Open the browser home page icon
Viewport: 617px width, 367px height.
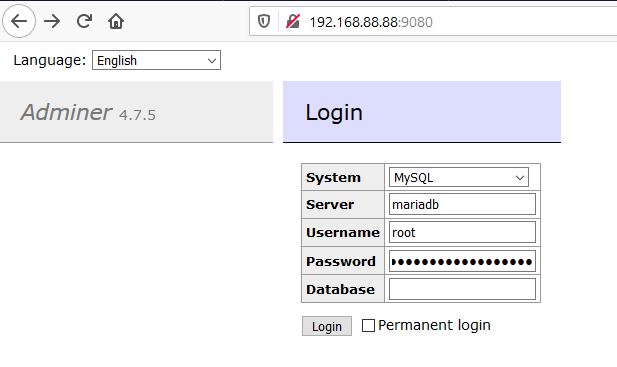tap(116, 21)
